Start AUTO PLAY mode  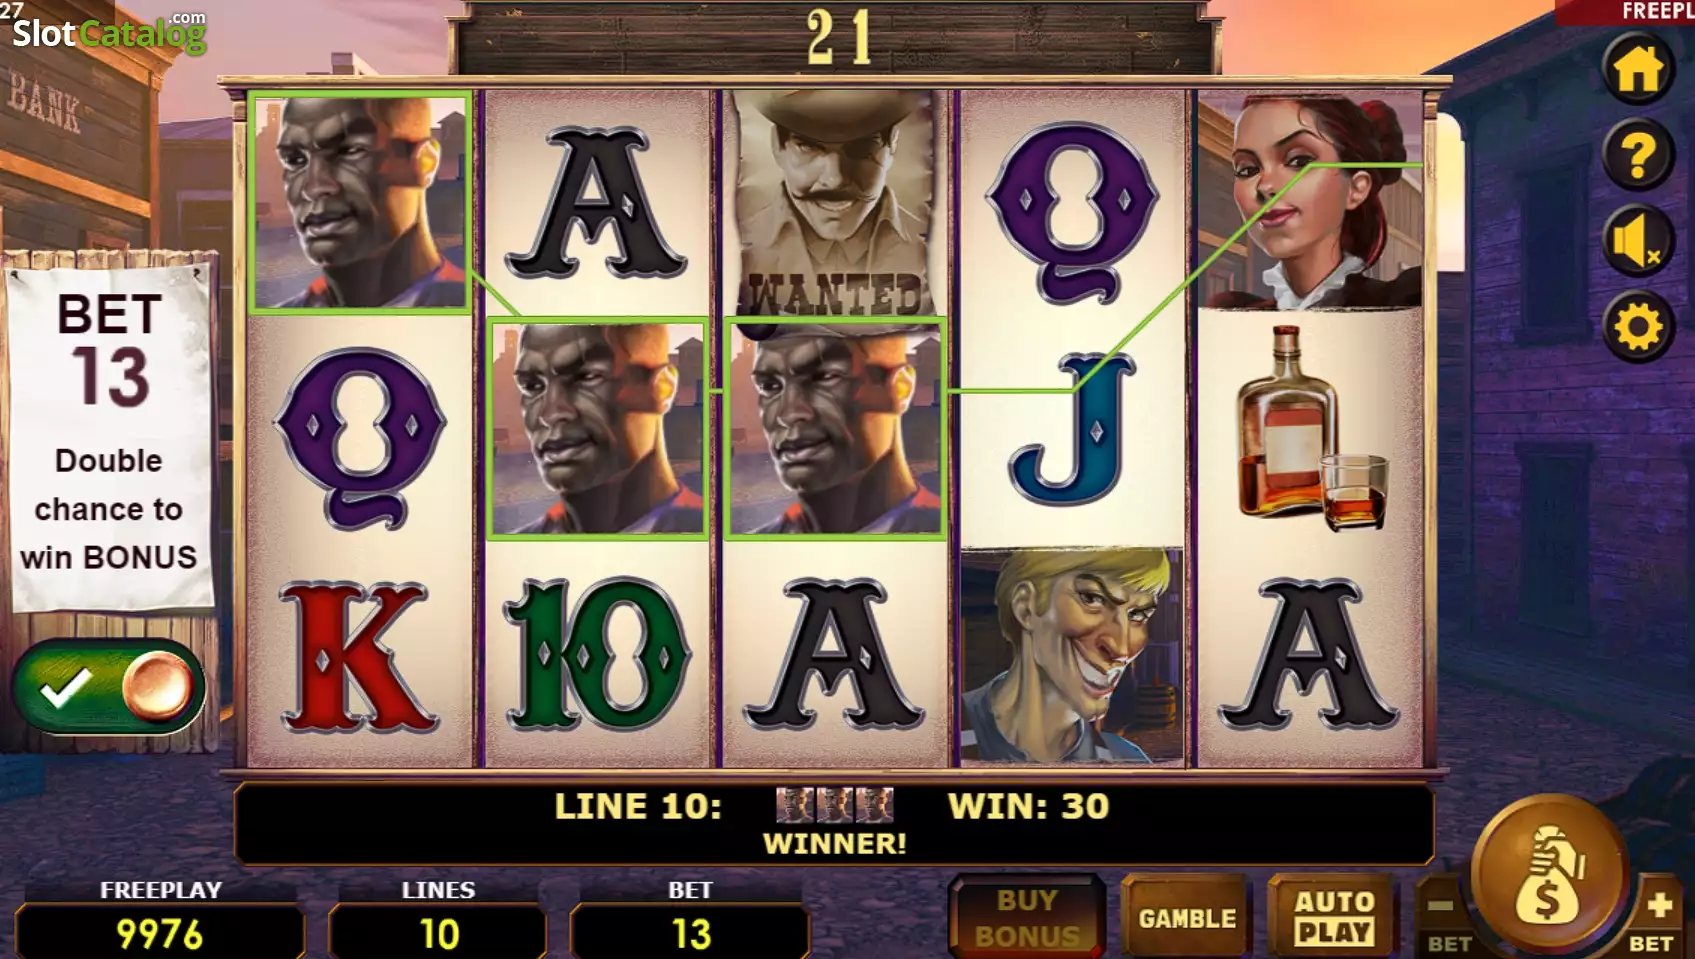point(1334,917)
